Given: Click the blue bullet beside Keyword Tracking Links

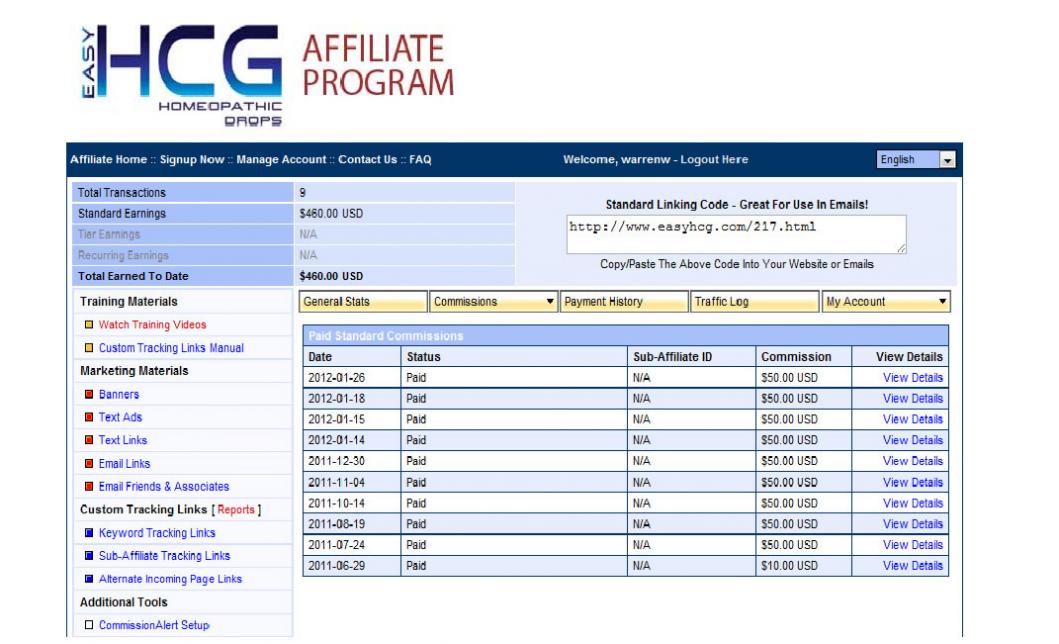Looking at the screenshot, I should pos(88,533).
